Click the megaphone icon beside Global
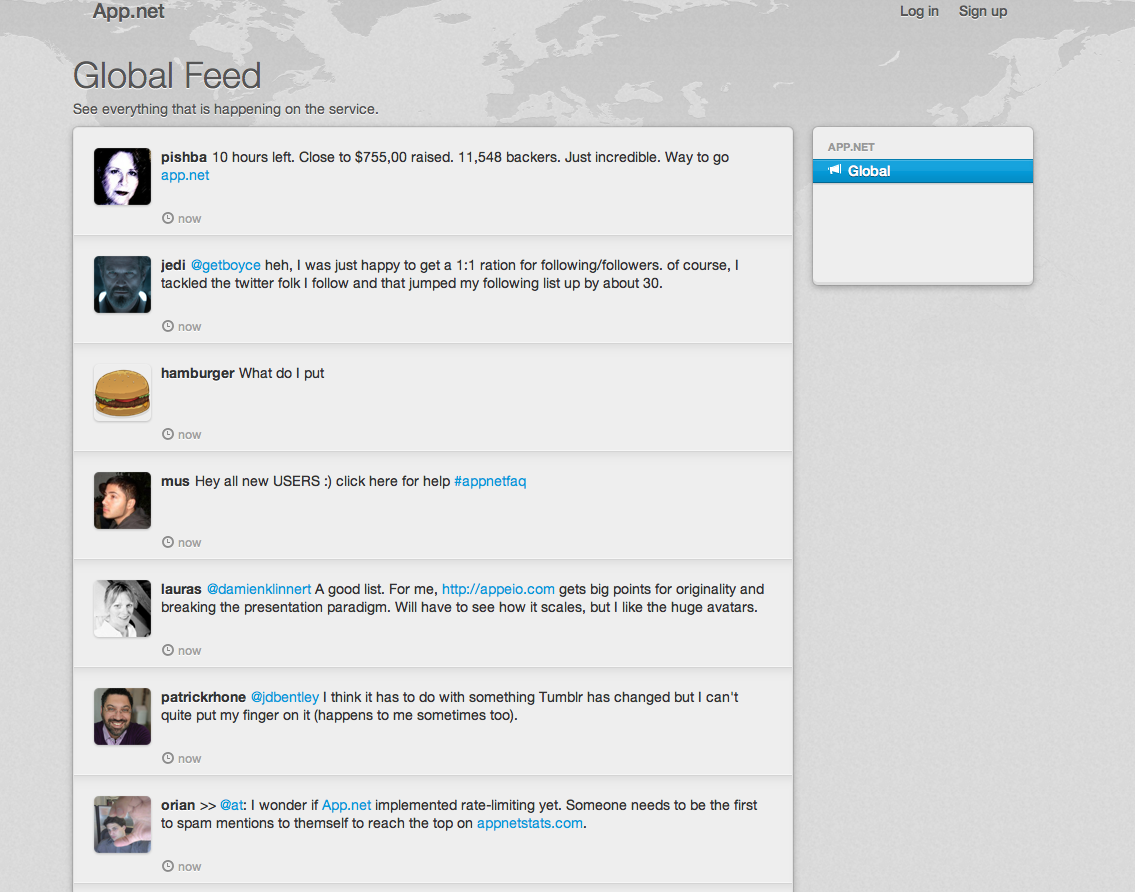This screenshot has height=892, width=1135. tap(835, 170)
